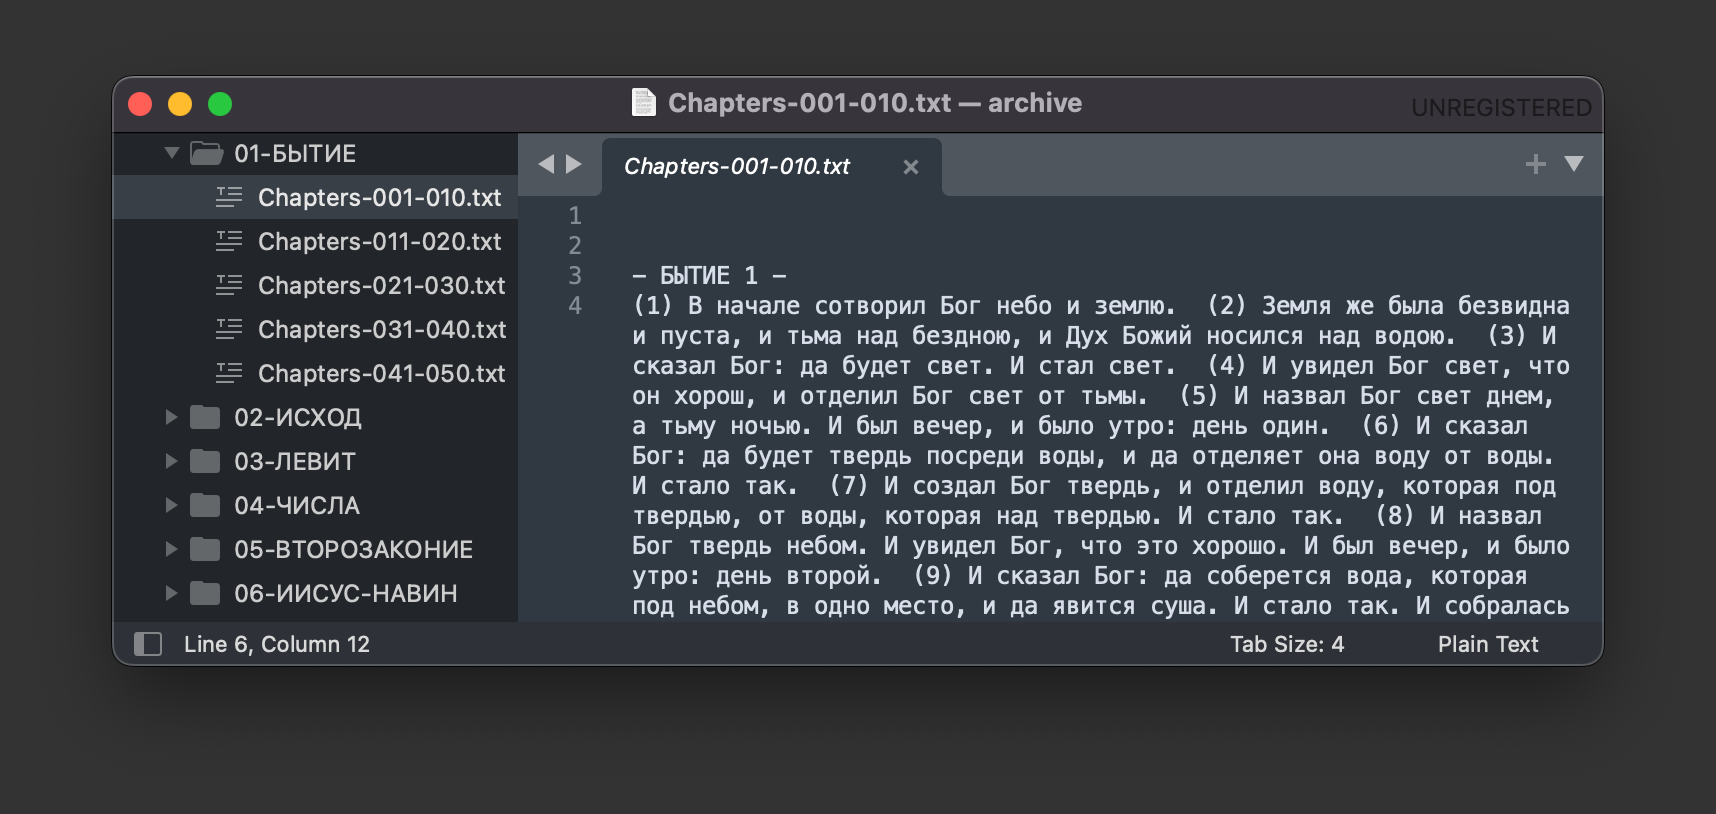
Task: Select the 05-ВТОРОЗАКОНИЕ folder label
Action: [354, 549]
